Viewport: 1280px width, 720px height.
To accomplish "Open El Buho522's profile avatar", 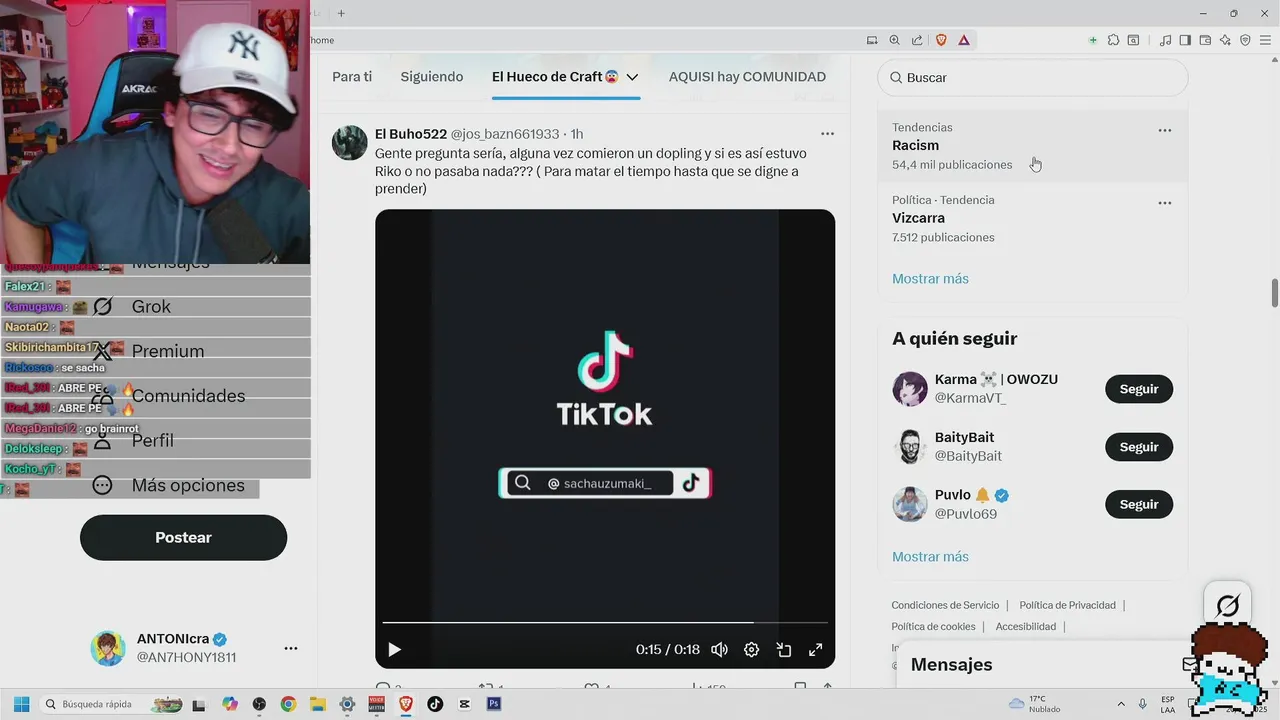I will coord(350,143).
